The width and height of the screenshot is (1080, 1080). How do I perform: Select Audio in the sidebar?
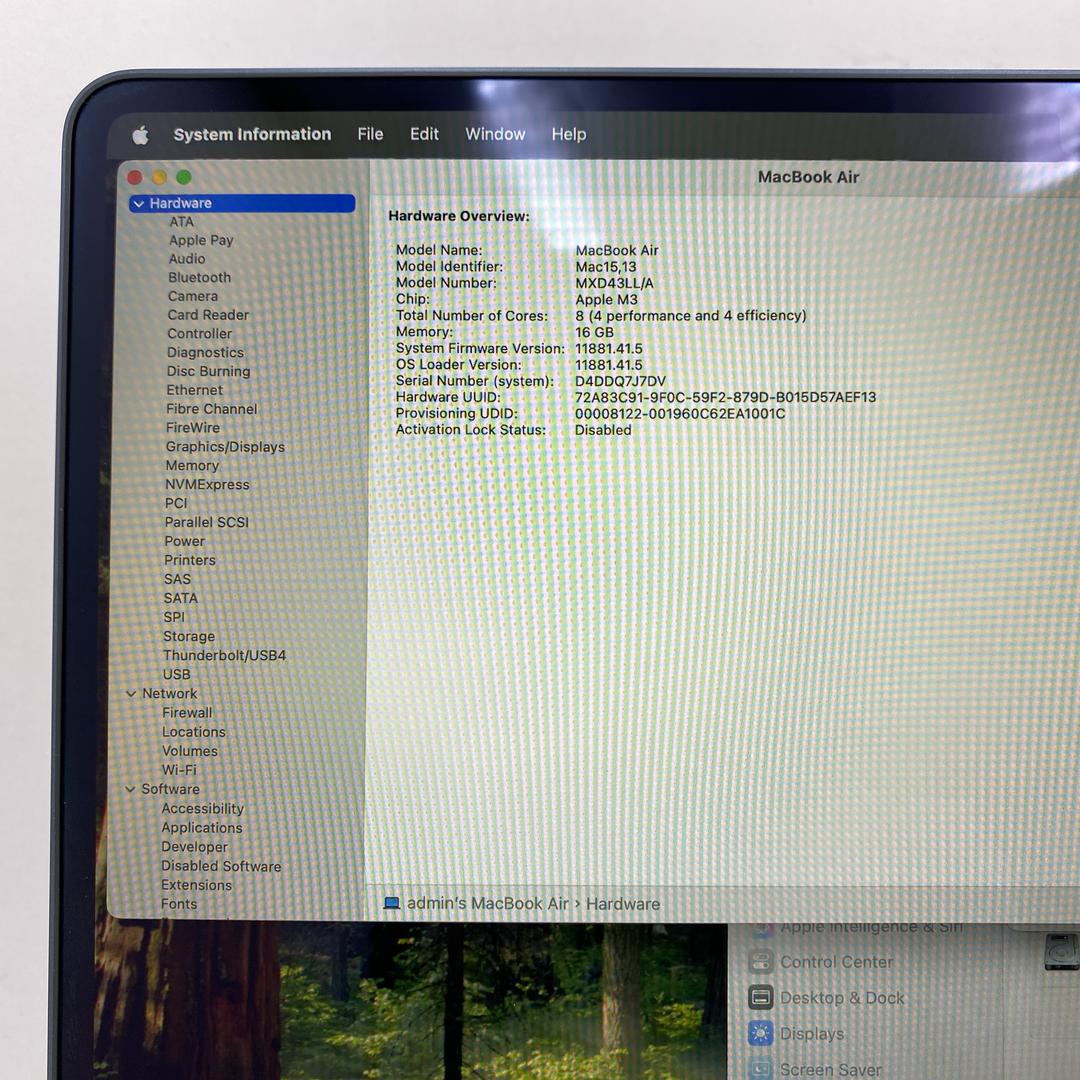click(x=187, y=259)
